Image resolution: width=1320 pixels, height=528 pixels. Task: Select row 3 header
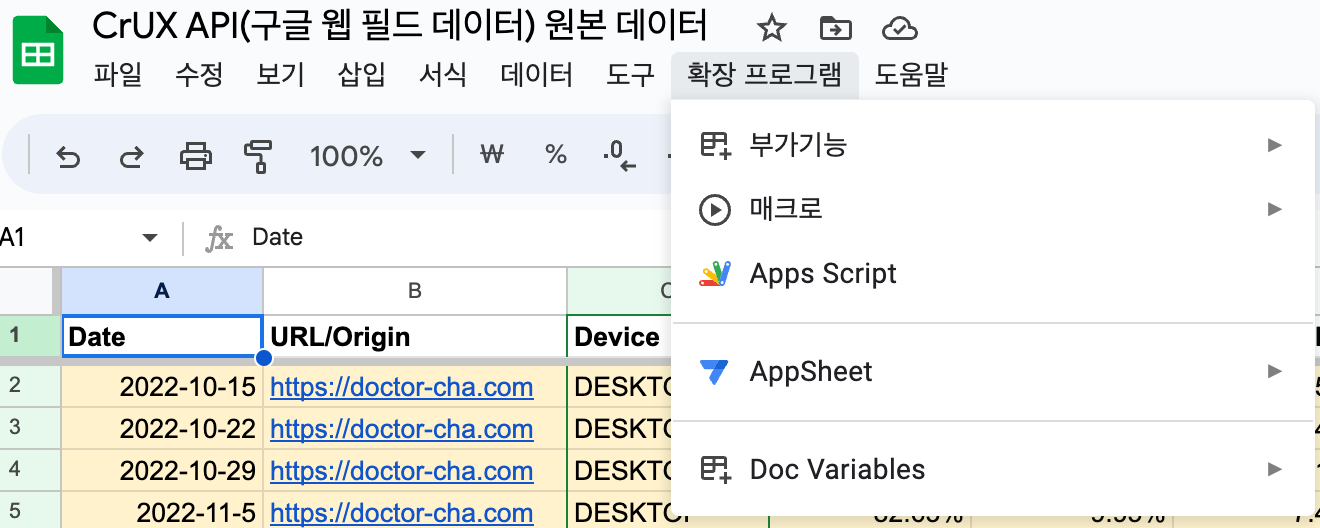tap(30, 429)
